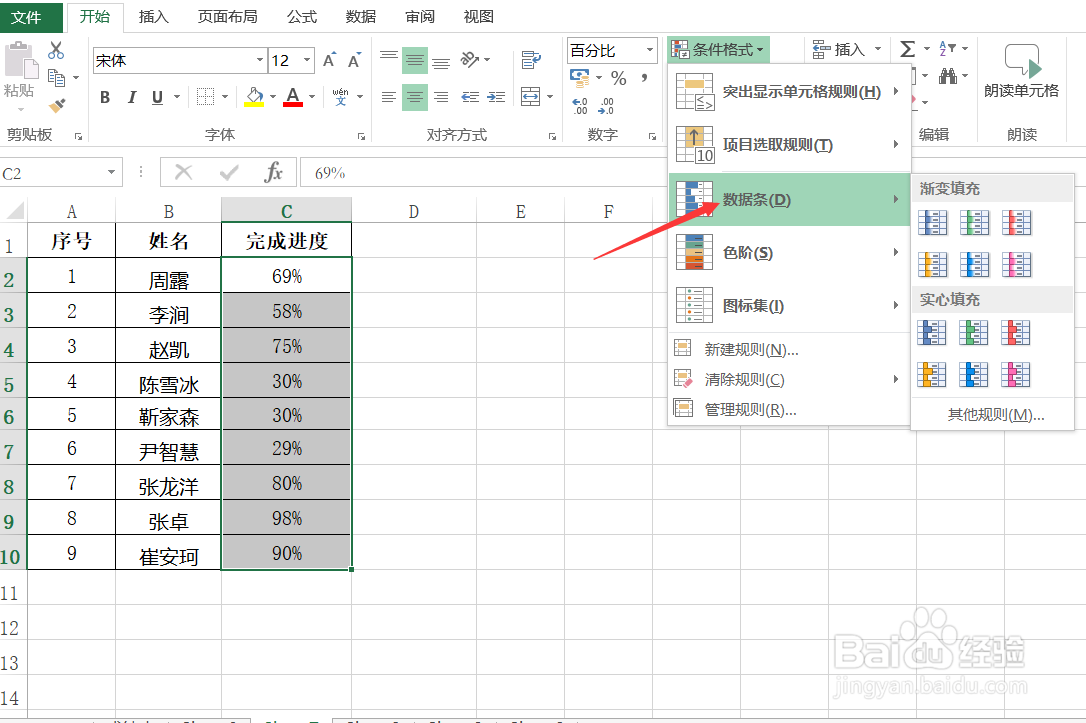Expand the alignment settings dialog launcher
The width and height of the screenshot is (1086, 723).
click(552, 136)
